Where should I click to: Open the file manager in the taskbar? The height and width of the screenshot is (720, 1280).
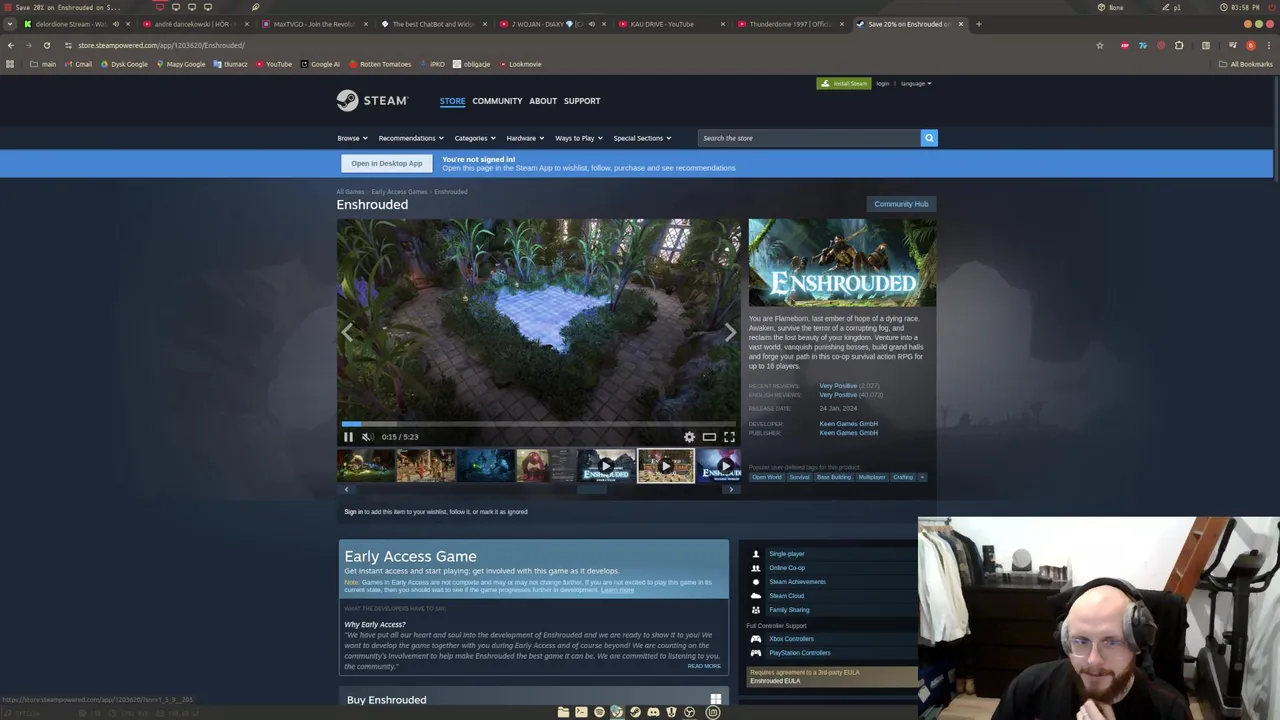tap(563, 712)
